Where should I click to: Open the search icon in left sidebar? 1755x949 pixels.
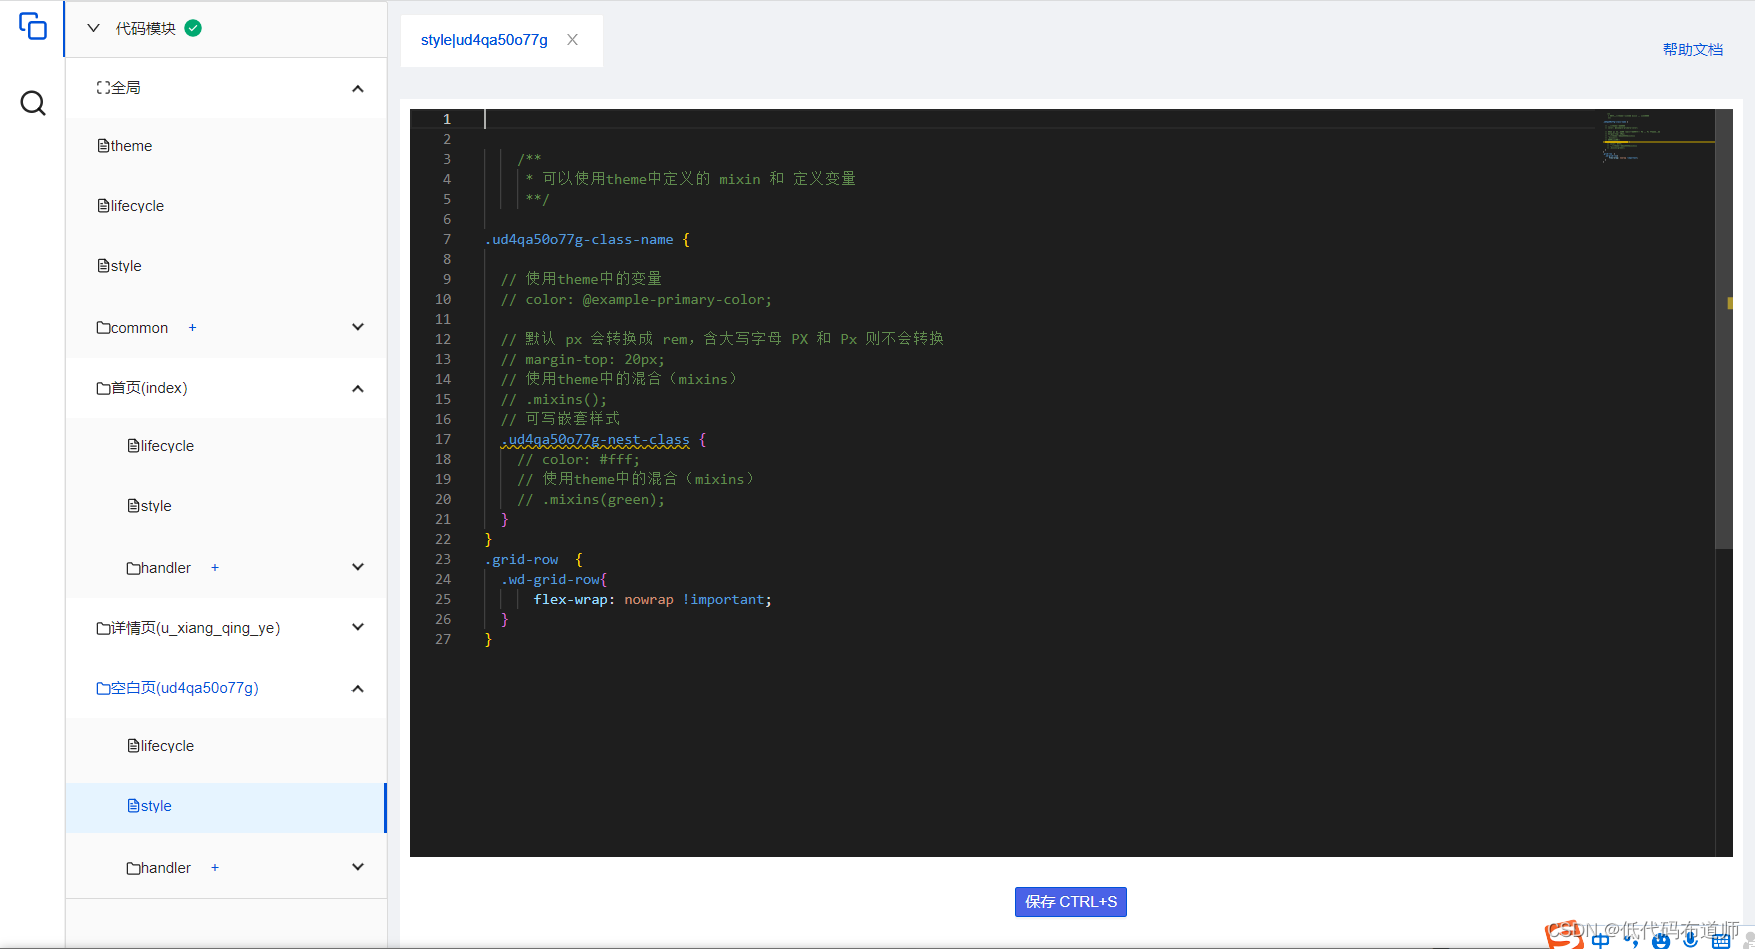pyautogui.click(x=33, y=103)
